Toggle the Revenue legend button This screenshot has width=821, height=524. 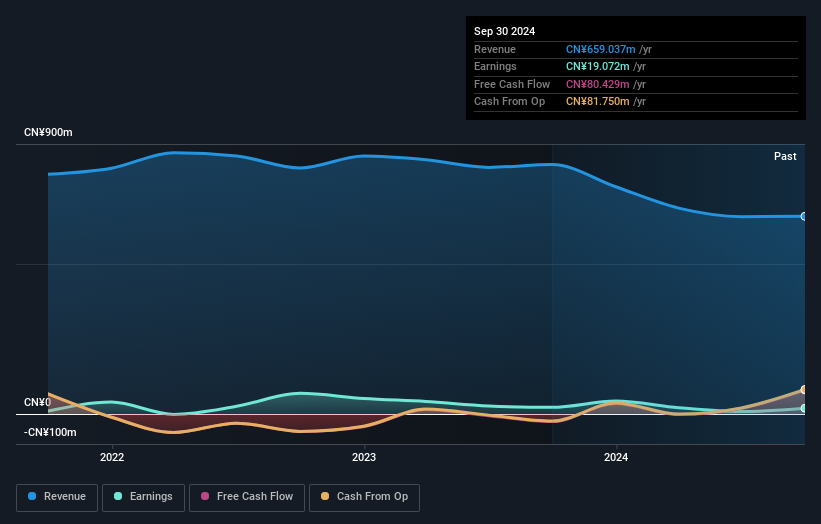tap(57, 497)
